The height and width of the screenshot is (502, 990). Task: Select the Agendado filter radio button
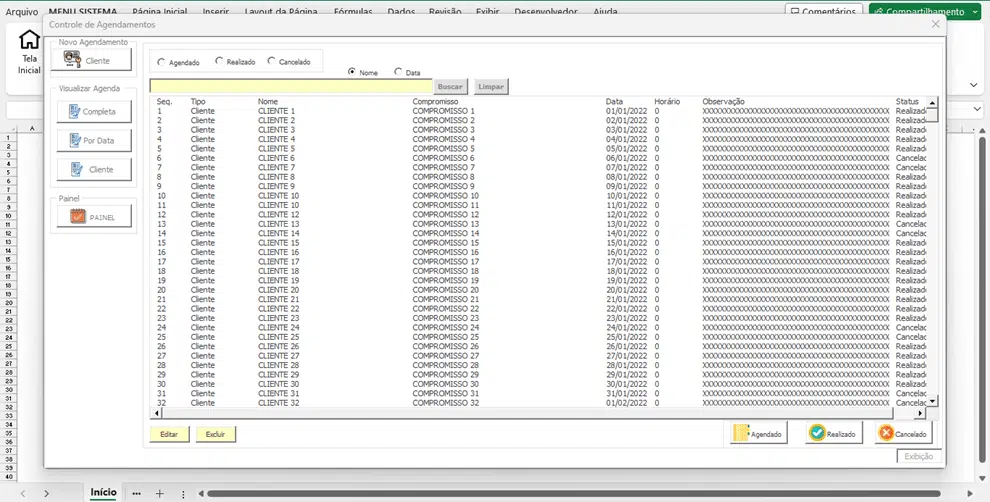pos(162,62)
